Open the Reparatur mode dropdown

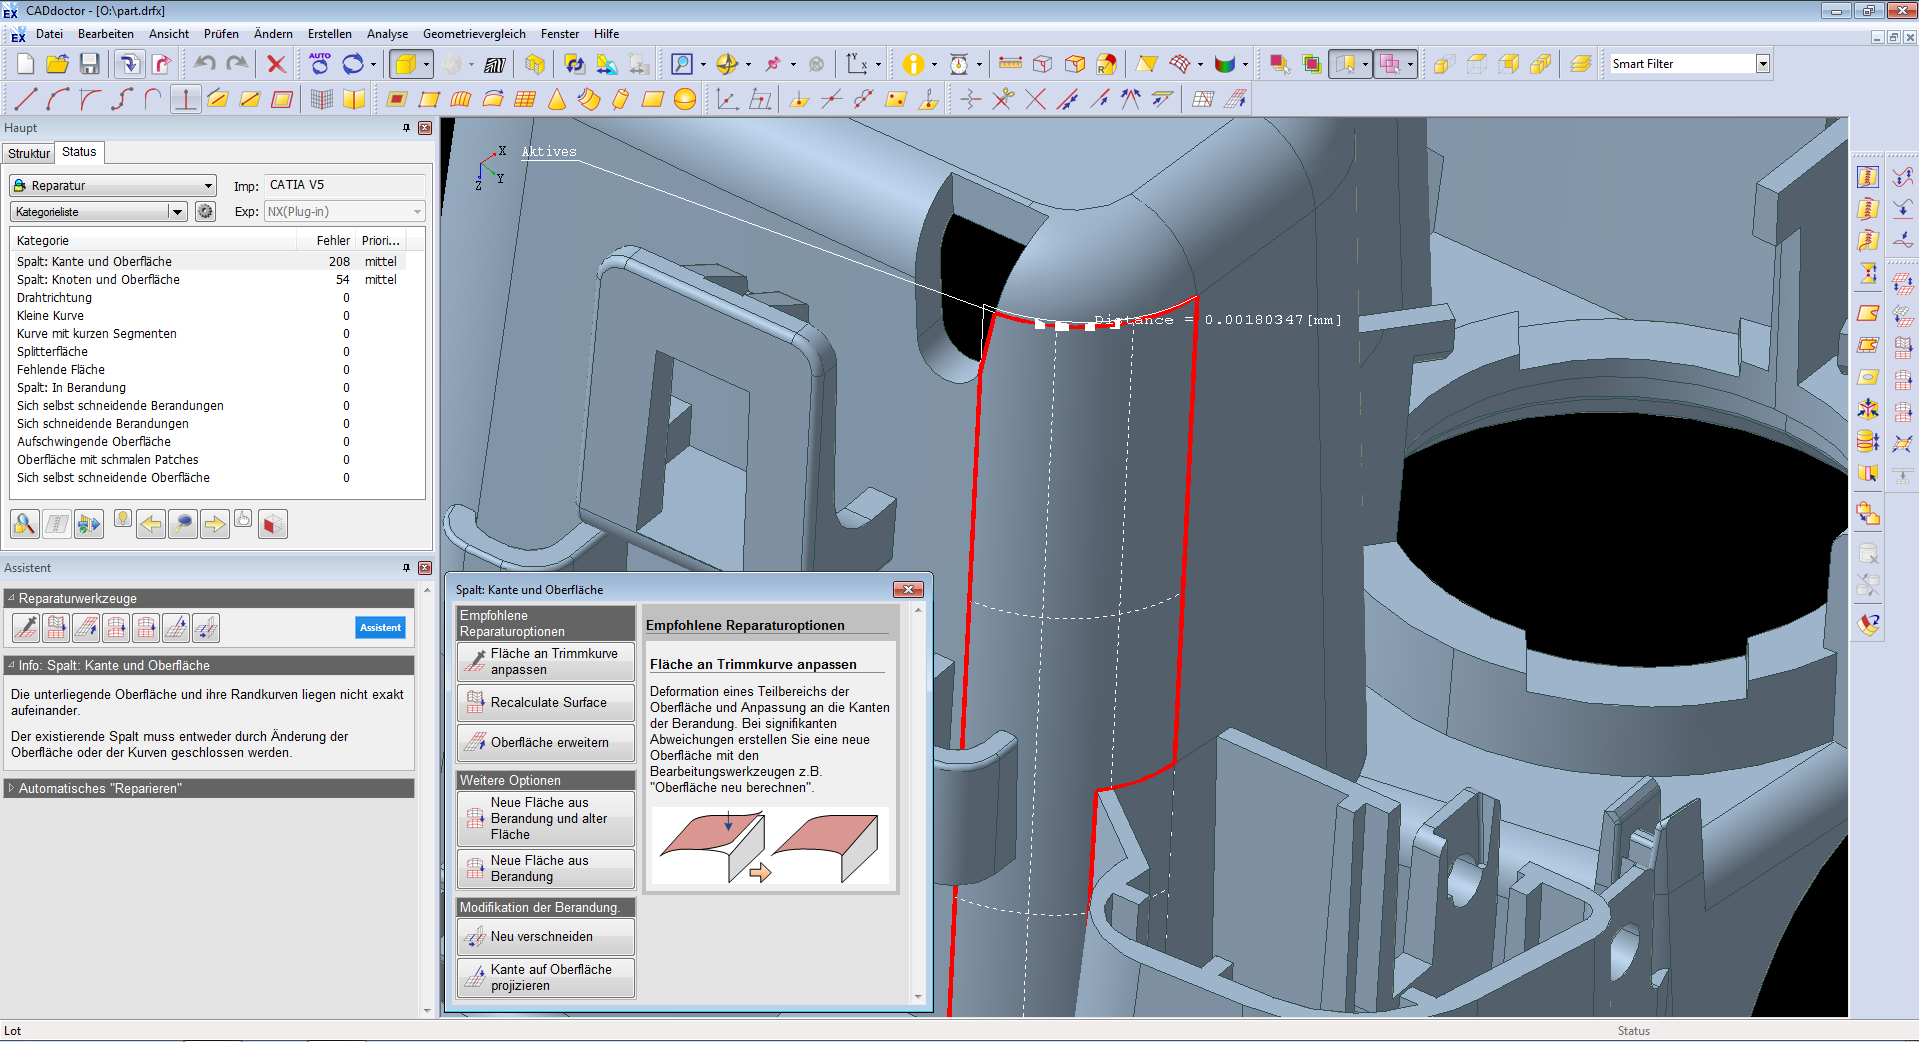pyautogui.click(x=113, y=186)
